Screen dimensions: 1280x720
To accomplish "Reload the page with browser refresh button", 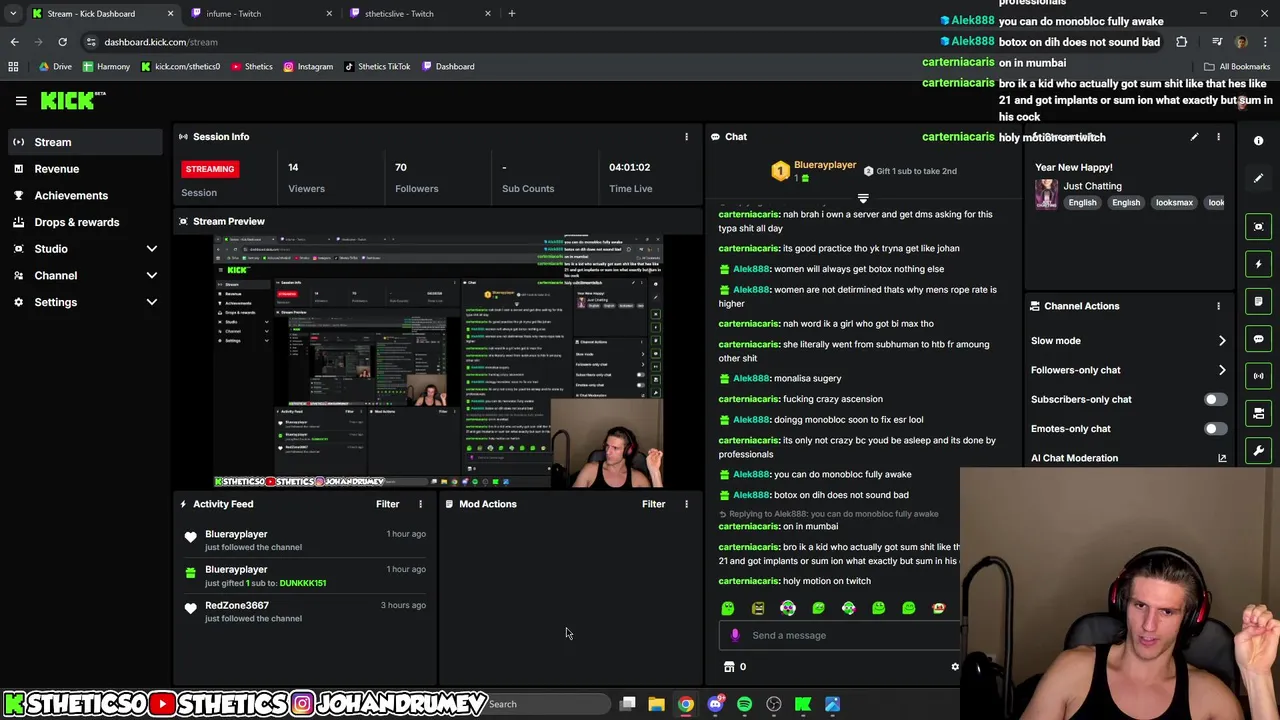I will click(x=62, y=42).
